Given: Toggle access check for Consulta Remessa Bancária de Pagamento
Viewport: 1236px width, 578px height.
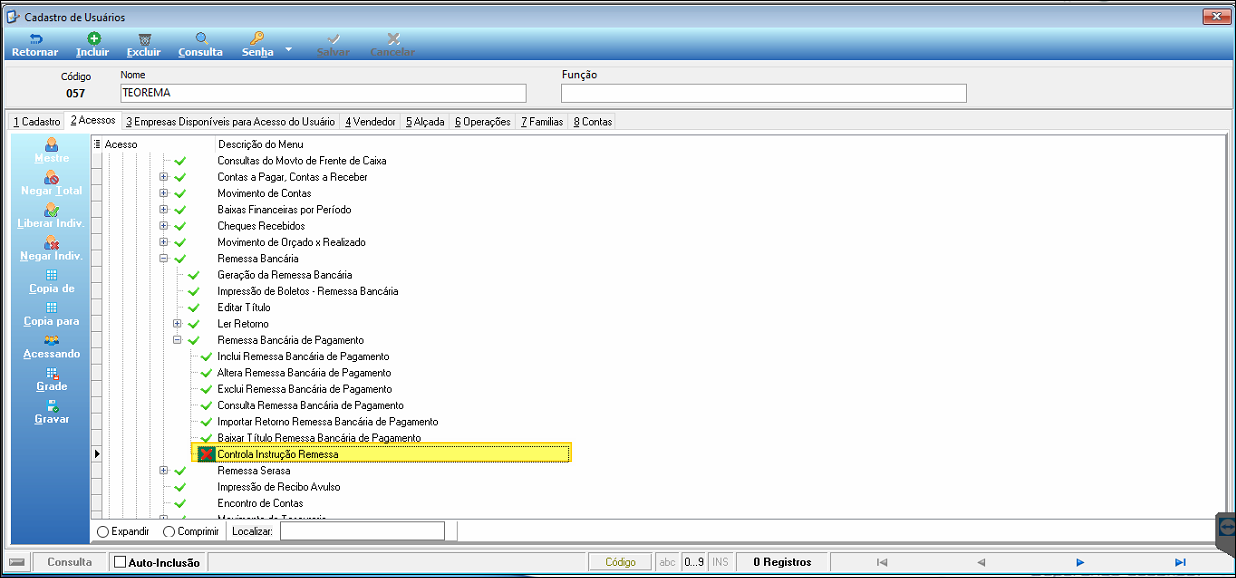Looking at the screenshot, I should click(206, 405).
